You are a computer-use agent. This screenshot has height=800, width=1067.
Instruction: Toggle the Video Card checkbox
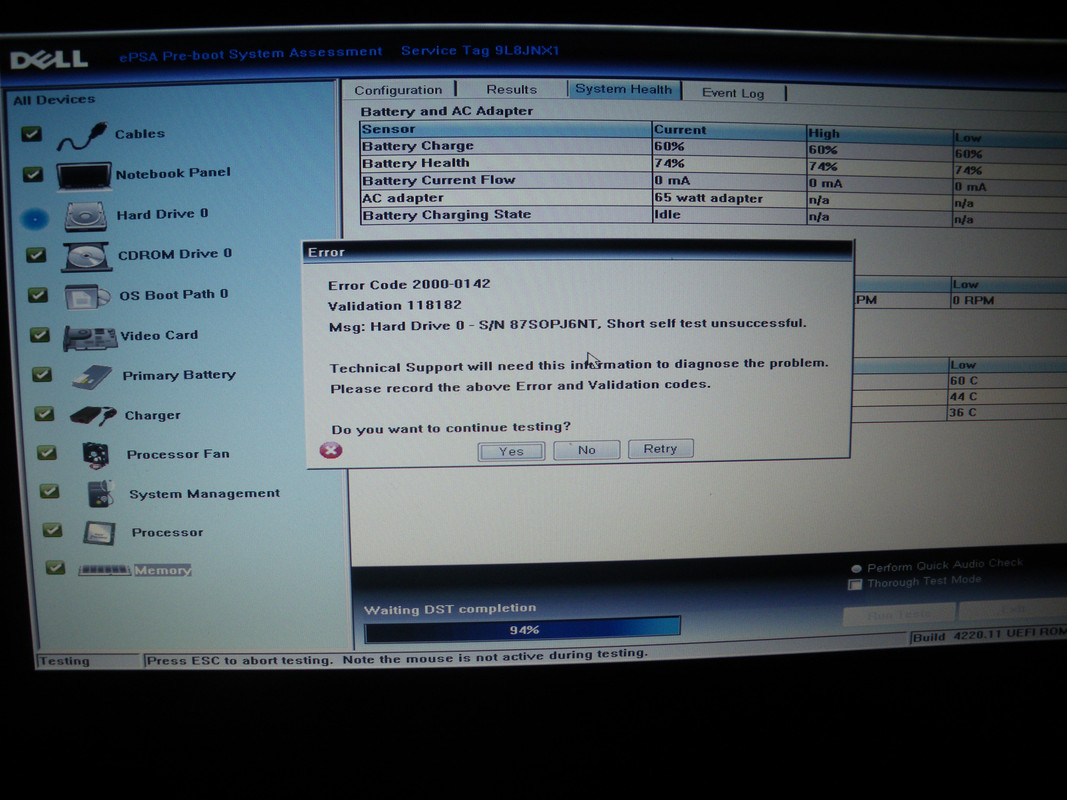pos(39,335)
